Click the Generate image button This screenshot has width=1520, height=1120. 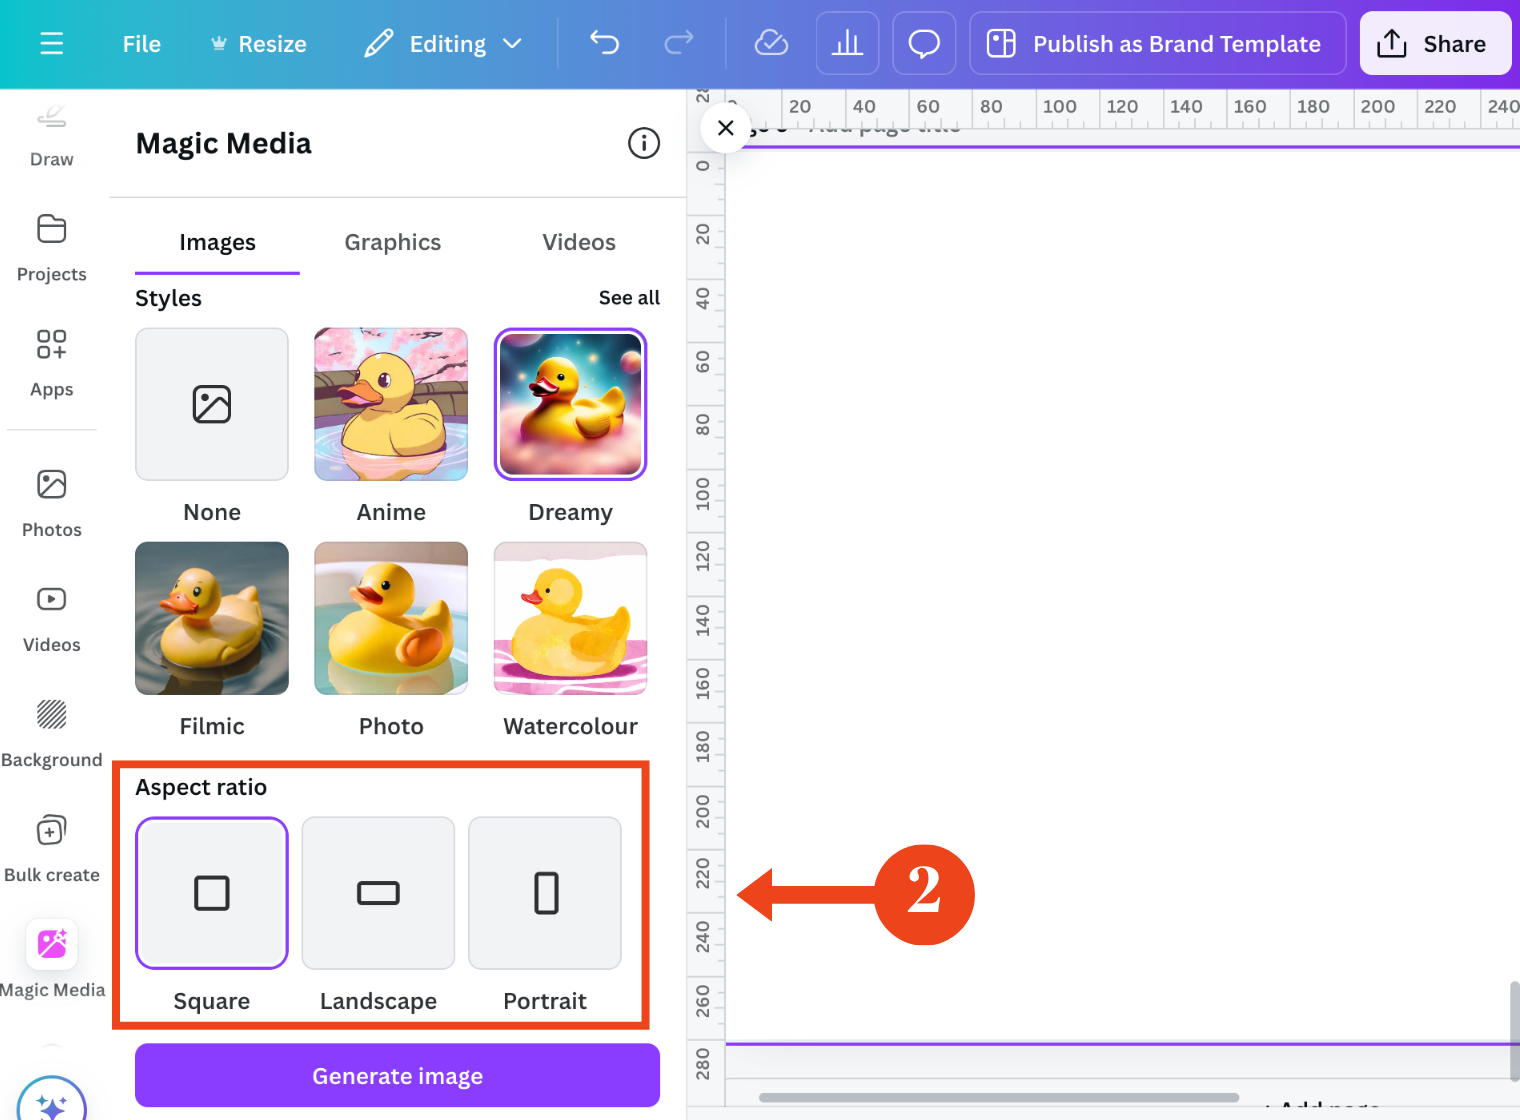click(397, 1075)
